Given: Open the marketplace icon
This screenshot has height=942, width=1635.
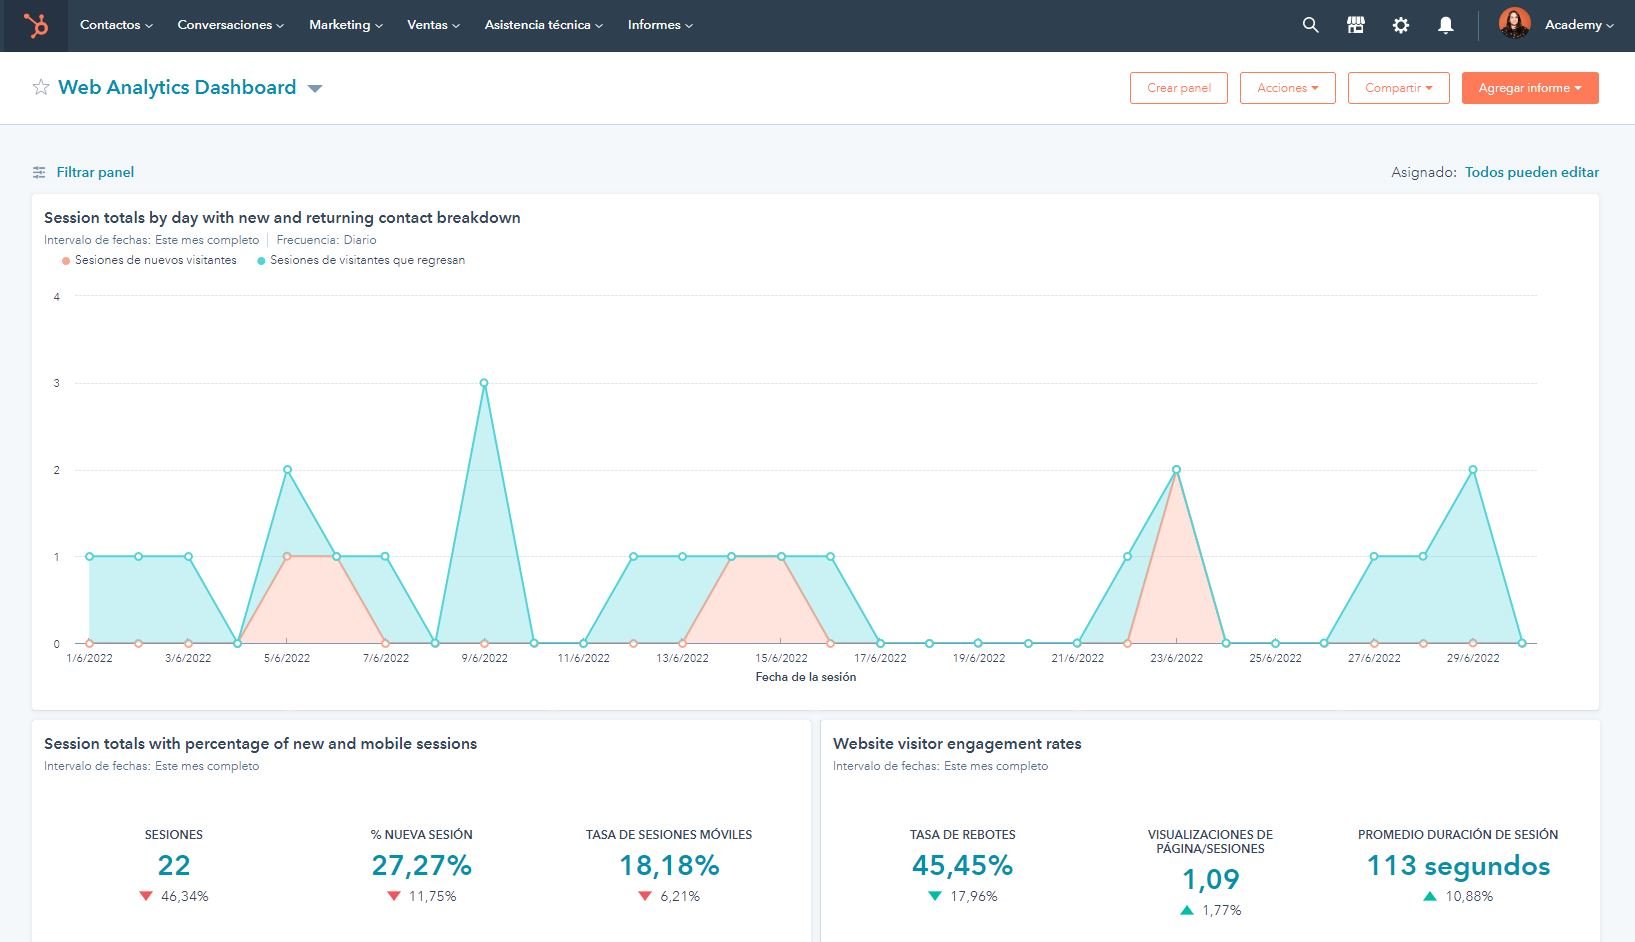Looking at the screenshot, I should coord(1355,25).
